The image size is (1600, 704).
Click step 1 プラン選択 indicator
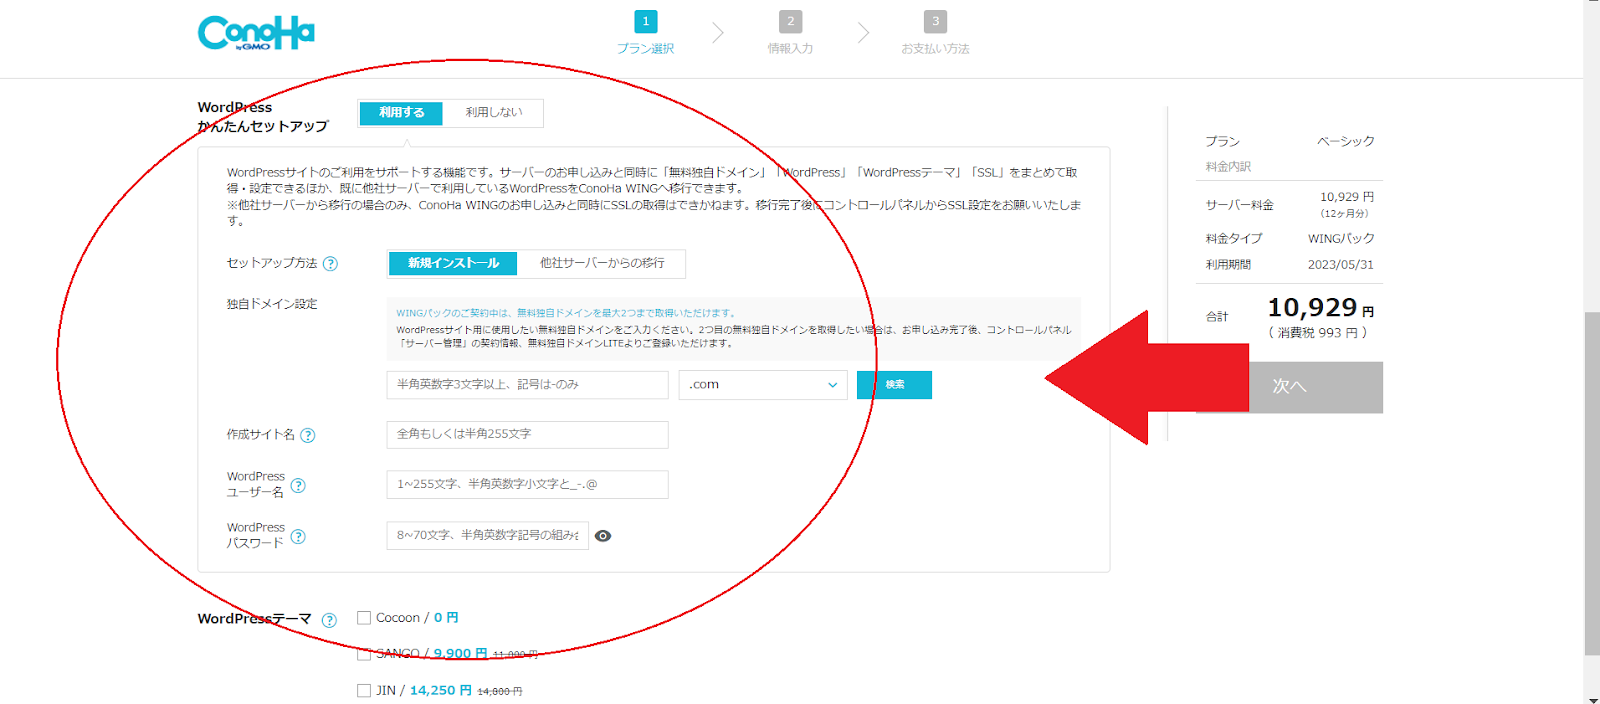coord(646,32)
